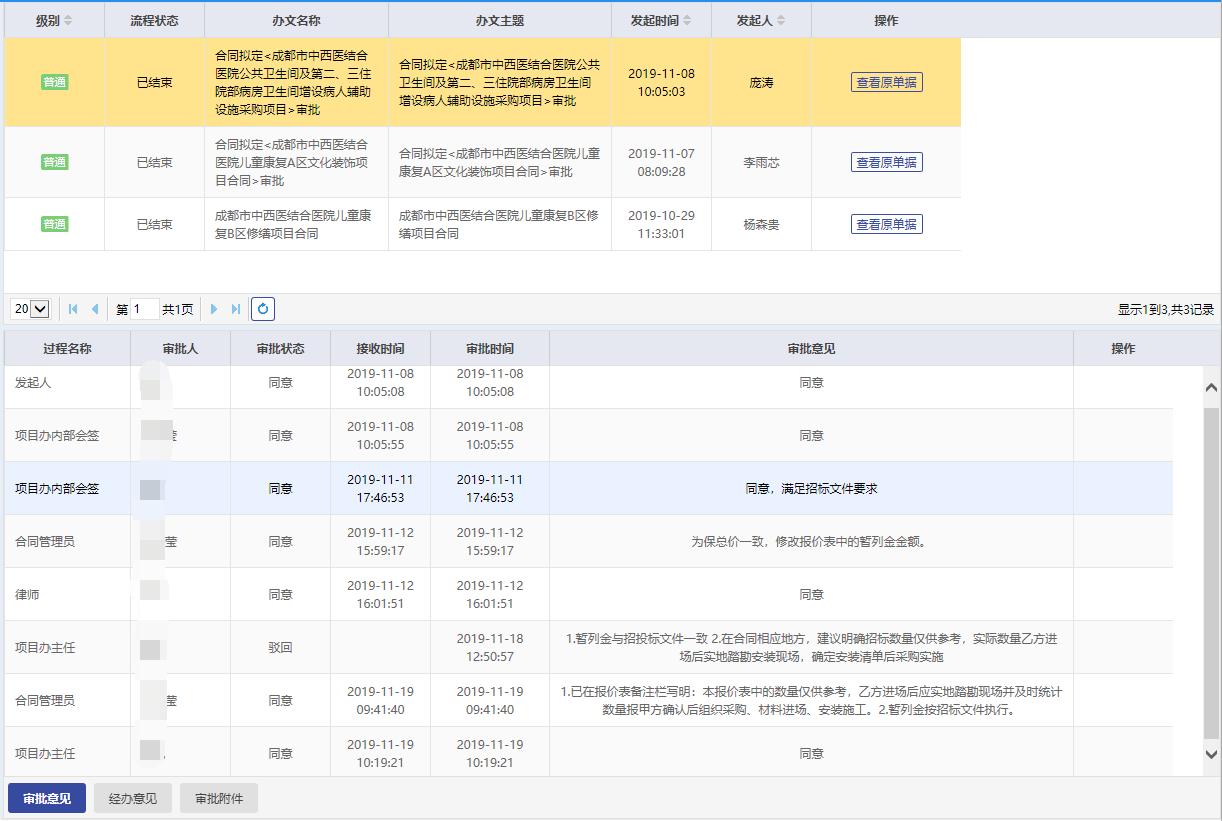Sort by 级别 column using sort icon
This screenshot has height=821, width=1222.
pos(68,21)
